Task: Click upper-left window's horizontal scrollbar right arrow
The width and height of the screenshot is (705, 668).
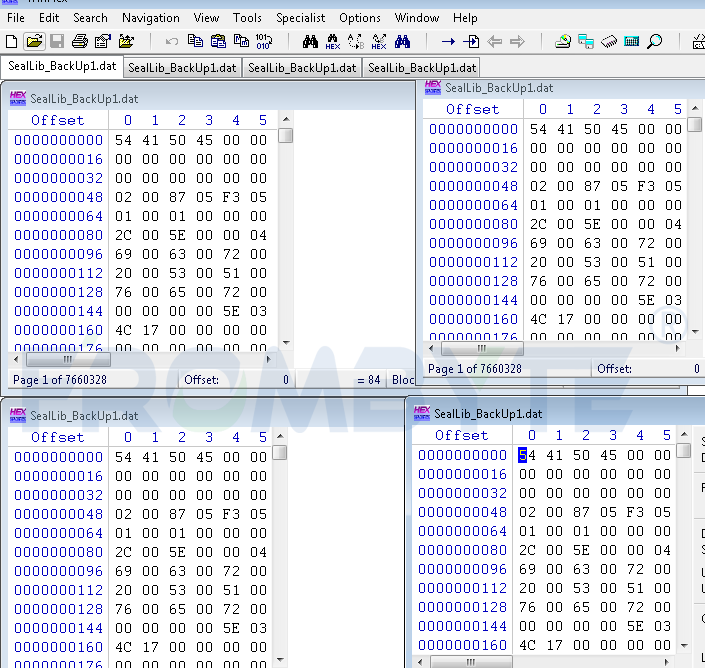Action: [x=268, y=359]
